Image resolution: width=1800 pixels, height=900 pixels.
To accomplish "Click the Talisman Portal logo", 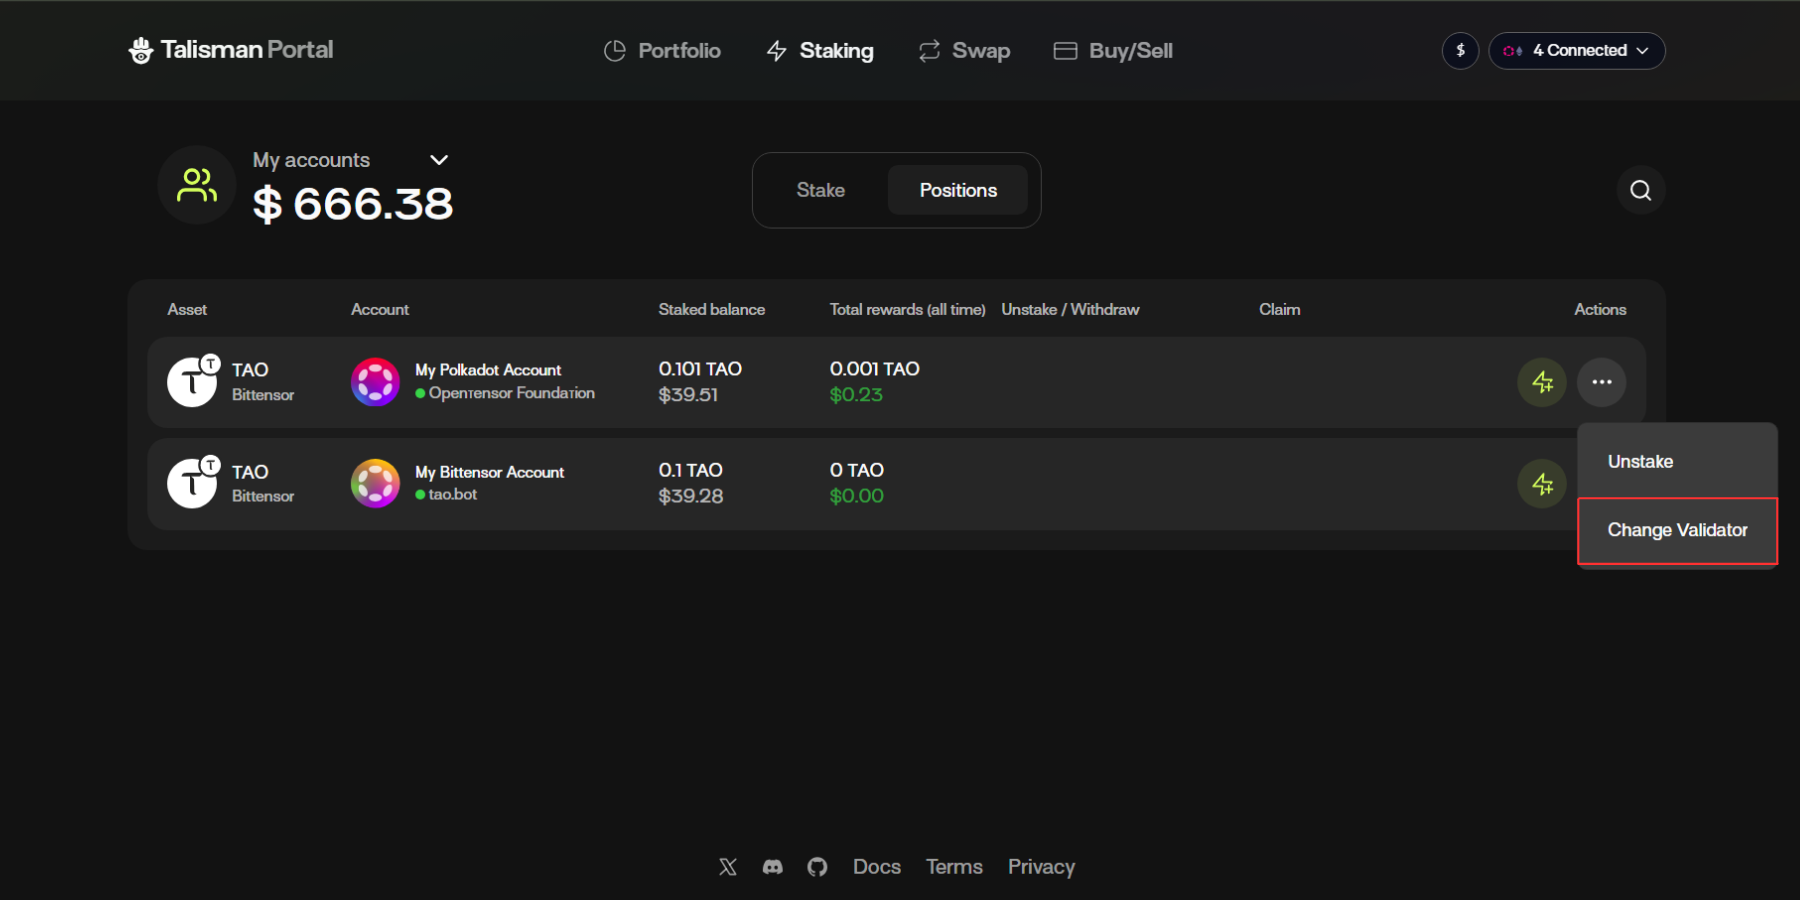I will [x=231, y=50].
